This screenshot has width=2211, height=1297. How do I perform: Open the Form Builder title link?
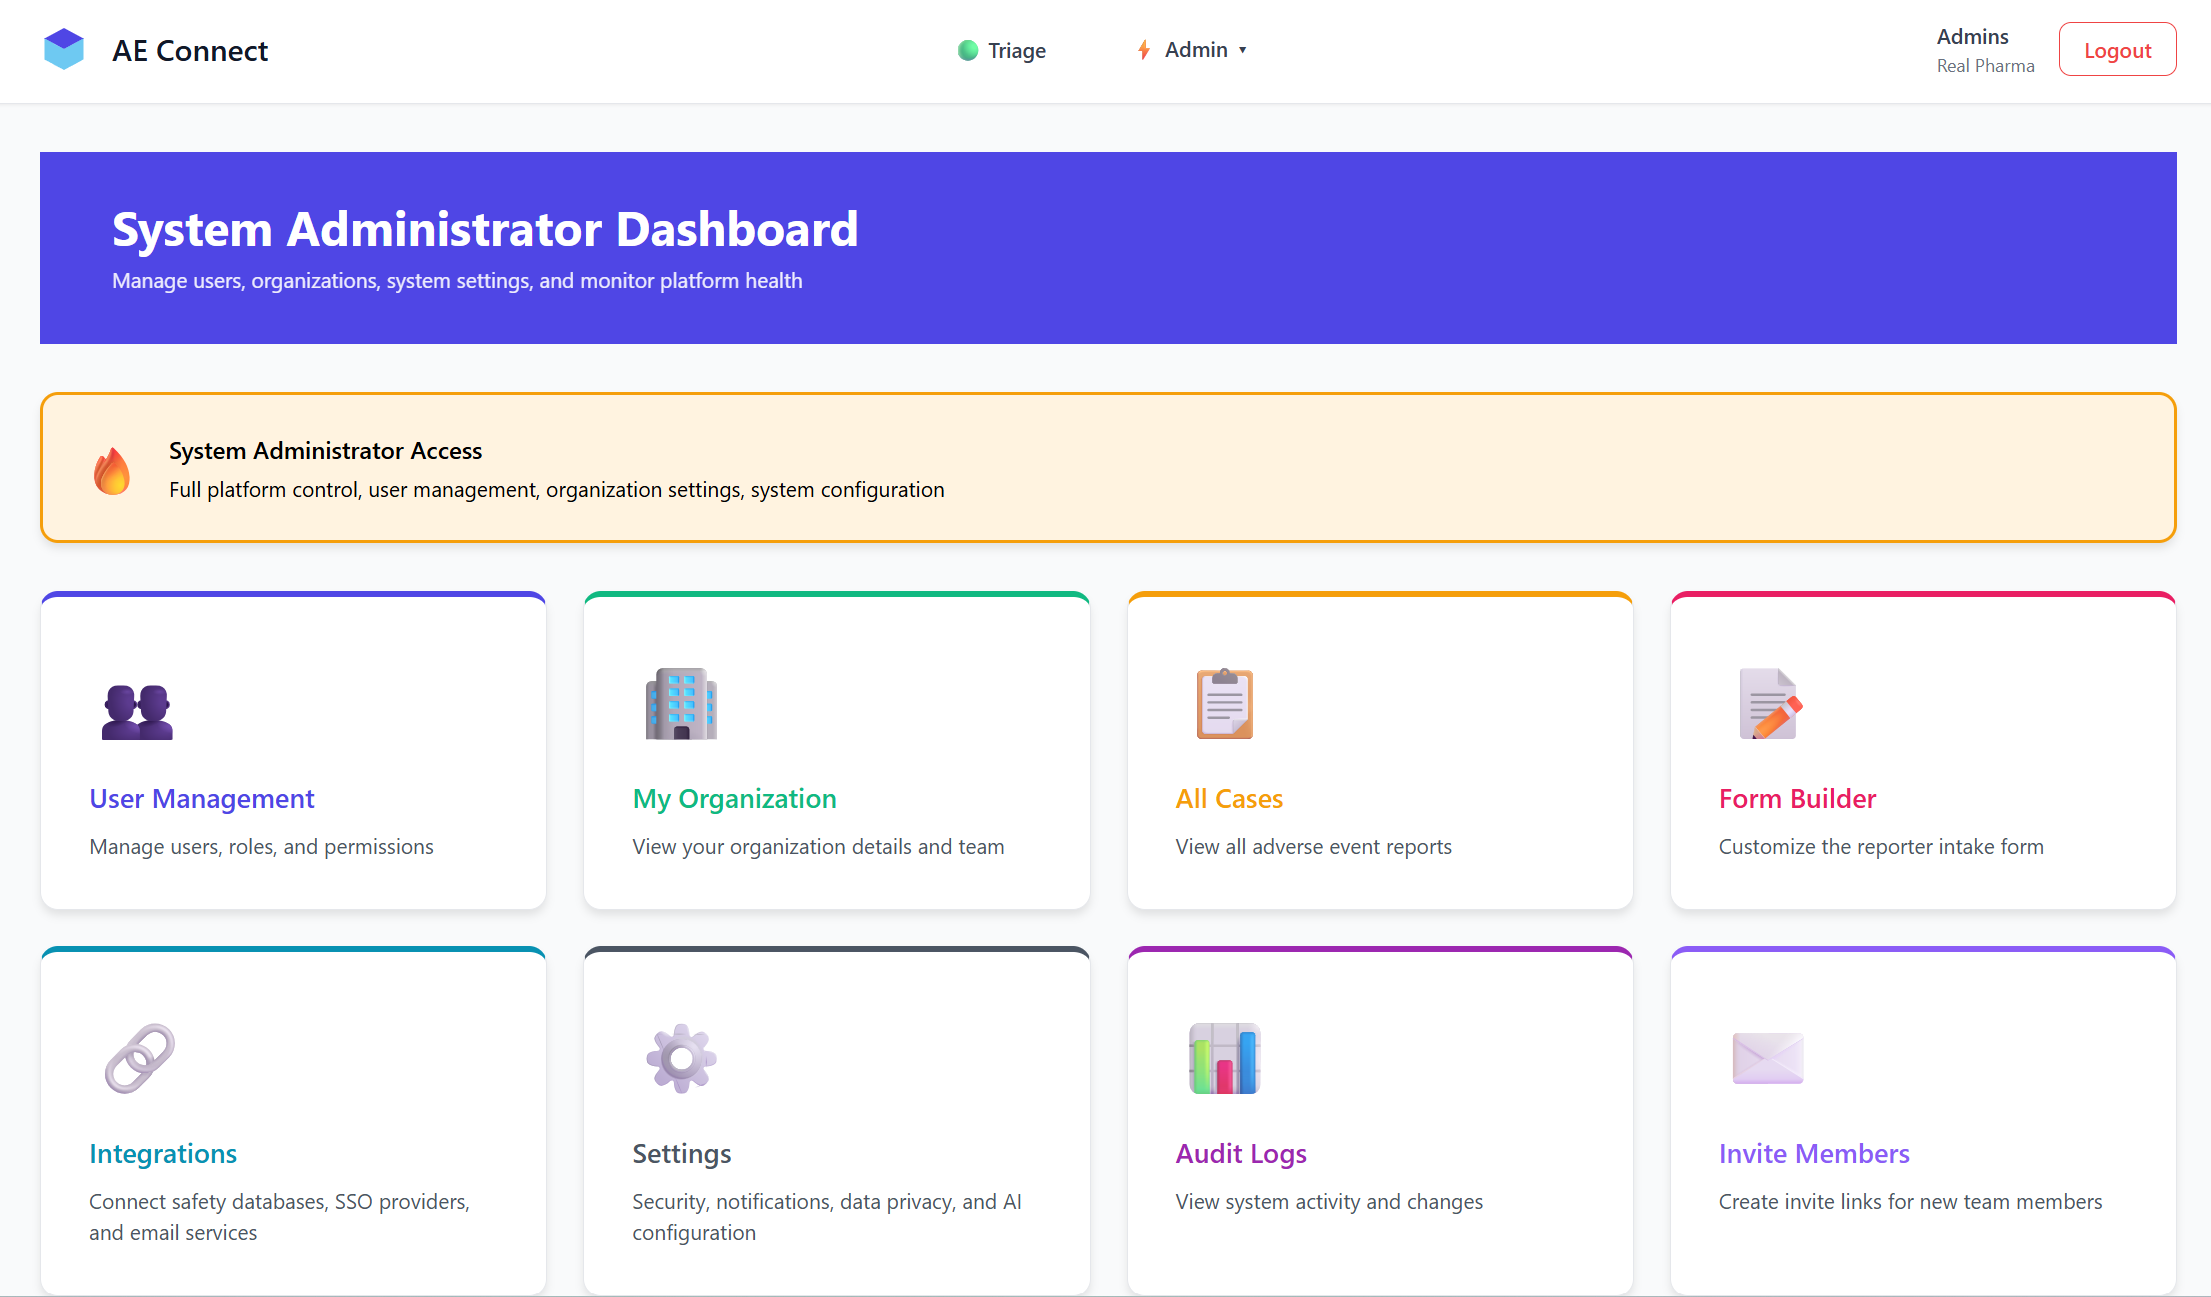(x=1797, y=798)
